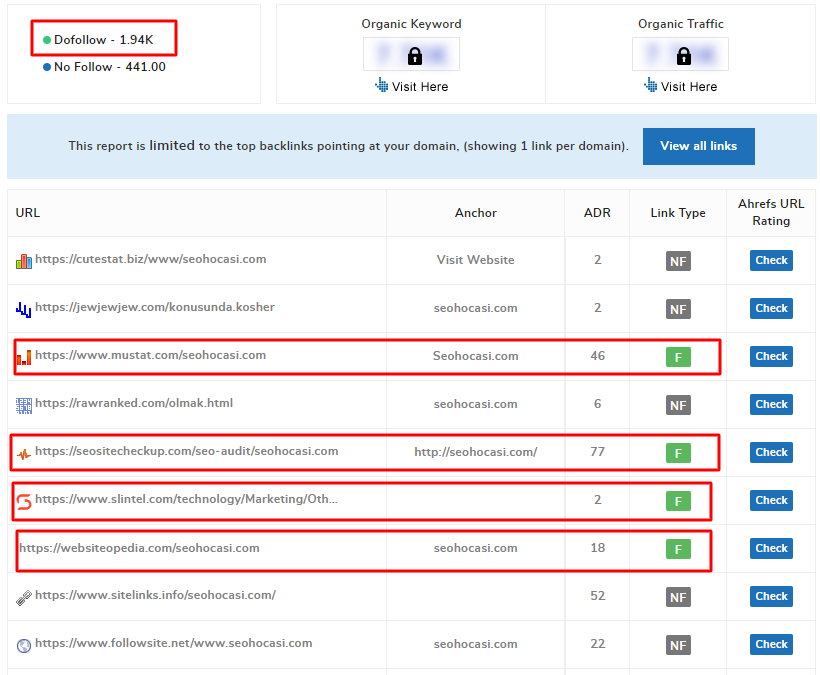The width and height of the screenshot is (820, 675).
Task: Click the mustat.com favicon icon
Action: click(24, 357)
